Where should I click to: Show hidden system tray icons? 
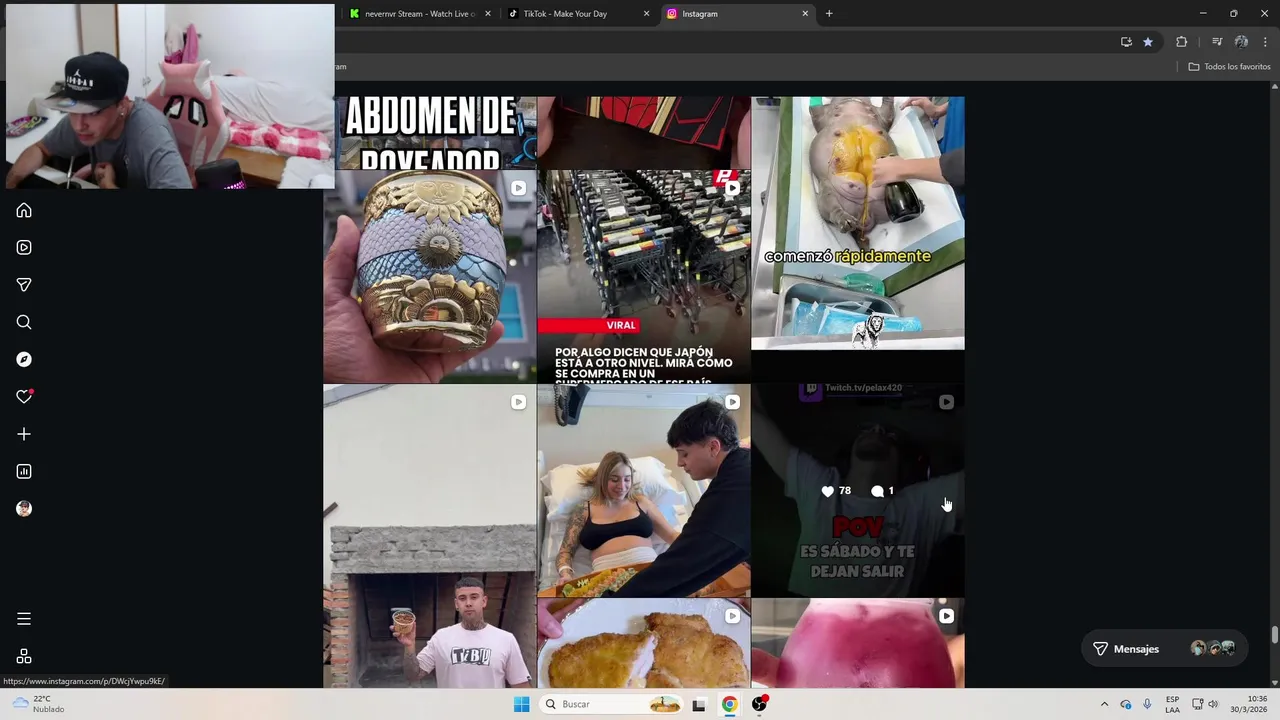[1104, 704]
